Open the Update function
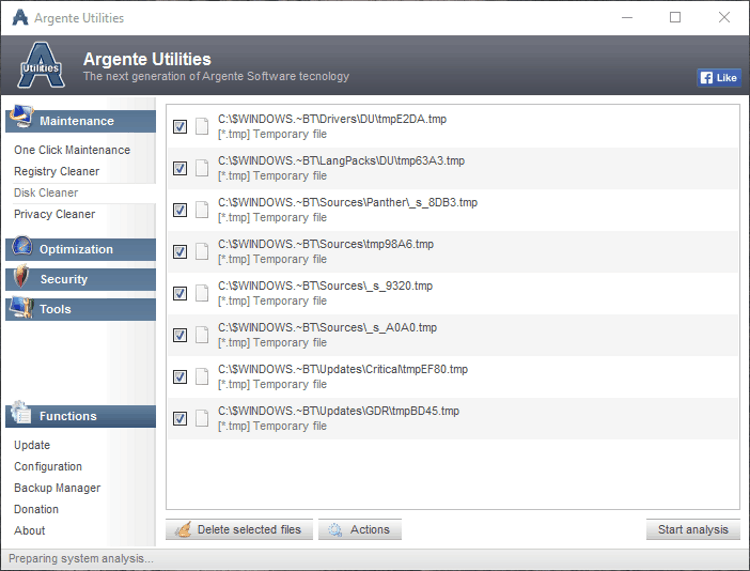 [x=32, y=445]
